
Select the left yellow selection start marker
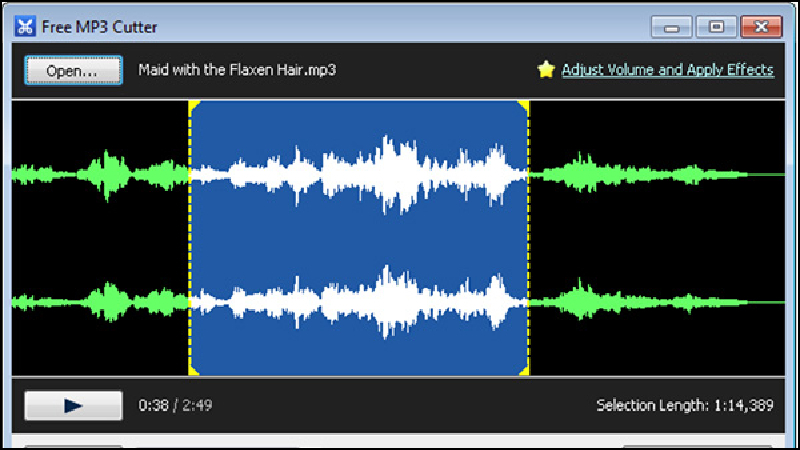190,238
